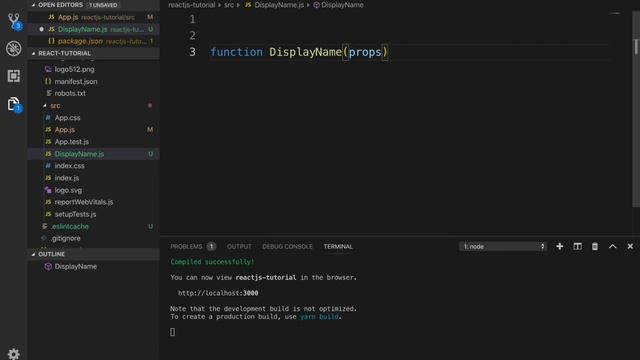The image size is (640, 360).
Task: Open App.js in open editors list
Action: pos(93,17)
